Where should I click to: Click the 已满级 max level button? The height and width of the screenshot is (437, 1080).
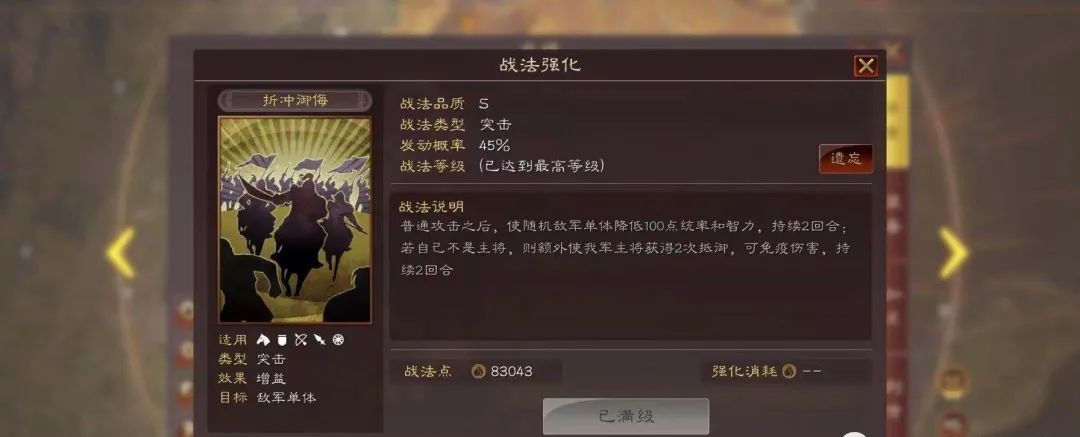pos(626,416)
